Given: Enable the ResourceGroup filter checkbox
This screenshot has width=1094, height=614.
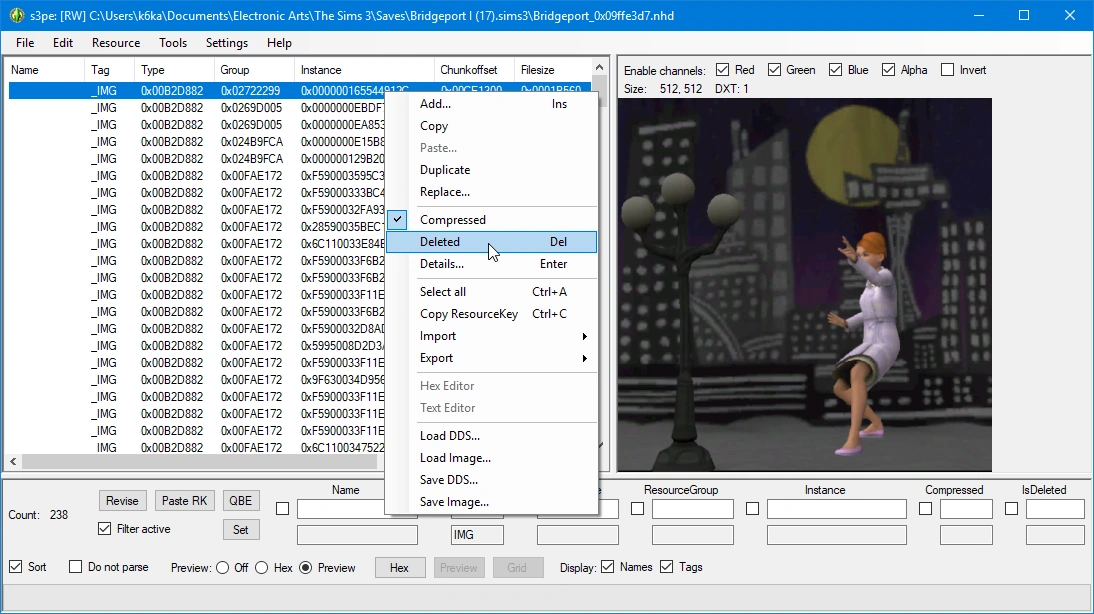Looking at the screenshot, I should [637, 509].
